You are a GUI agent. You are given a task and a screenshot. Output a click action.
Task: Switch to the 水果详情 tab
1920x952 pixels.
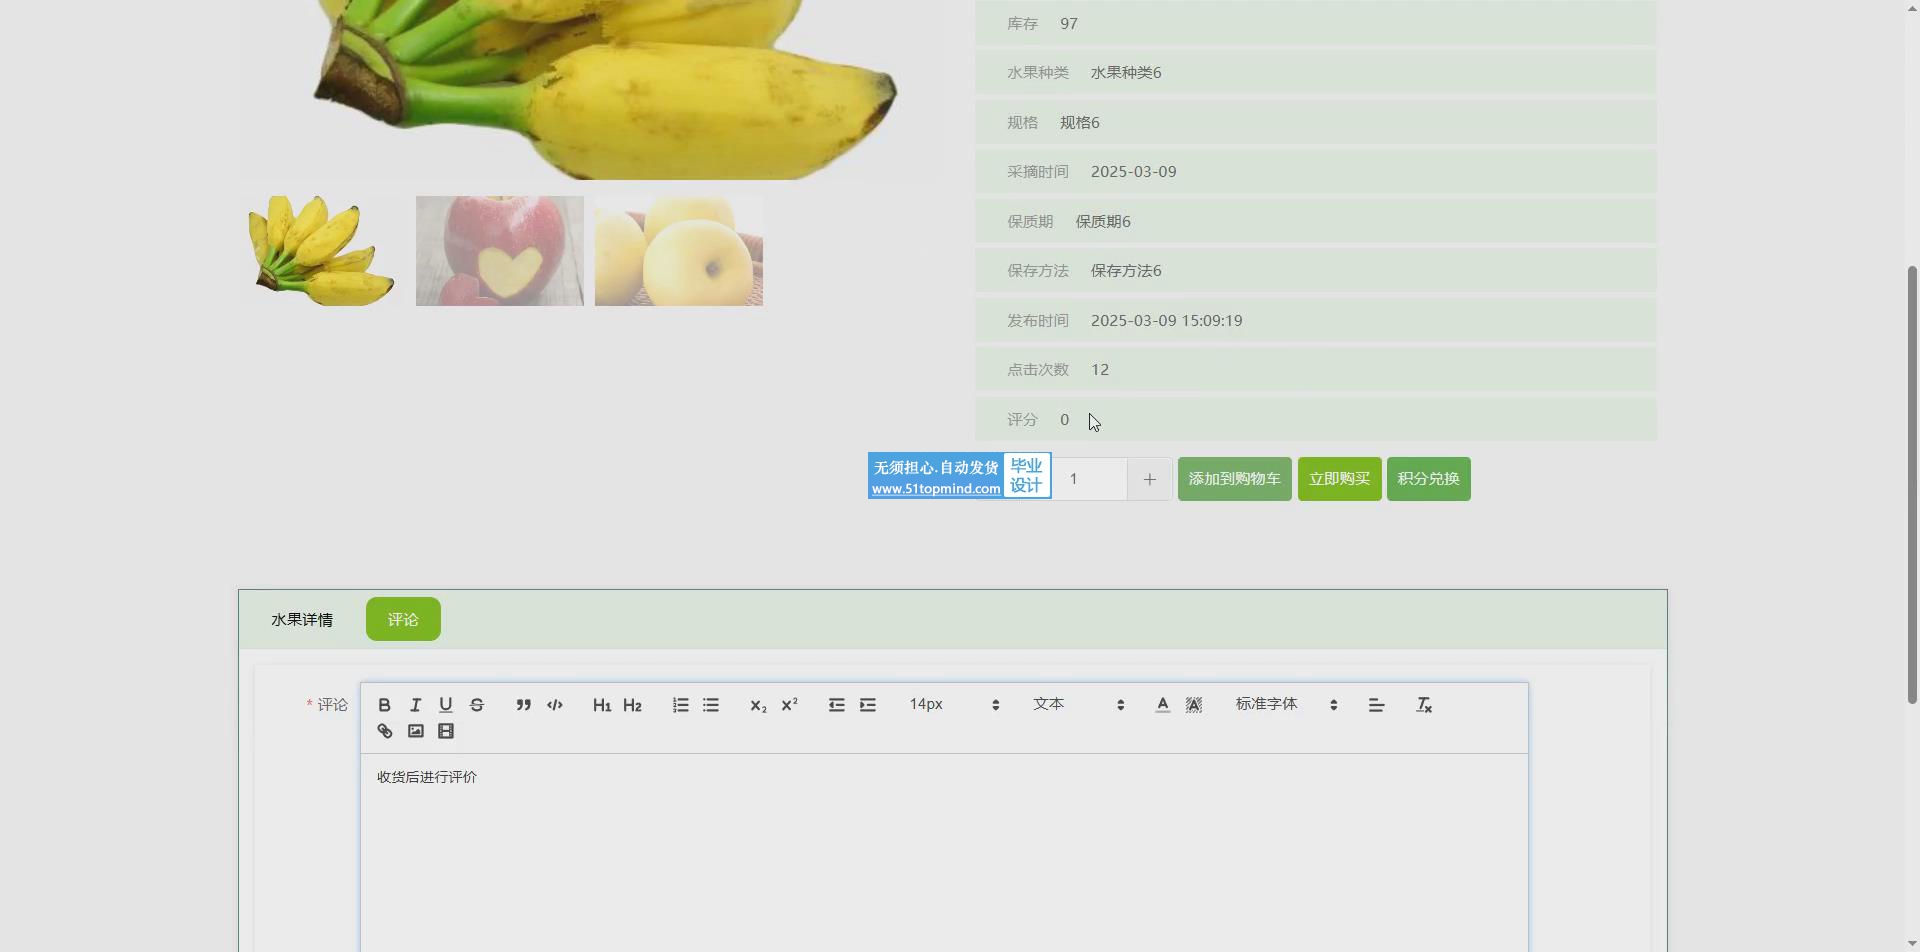click(x=302, y=620)
